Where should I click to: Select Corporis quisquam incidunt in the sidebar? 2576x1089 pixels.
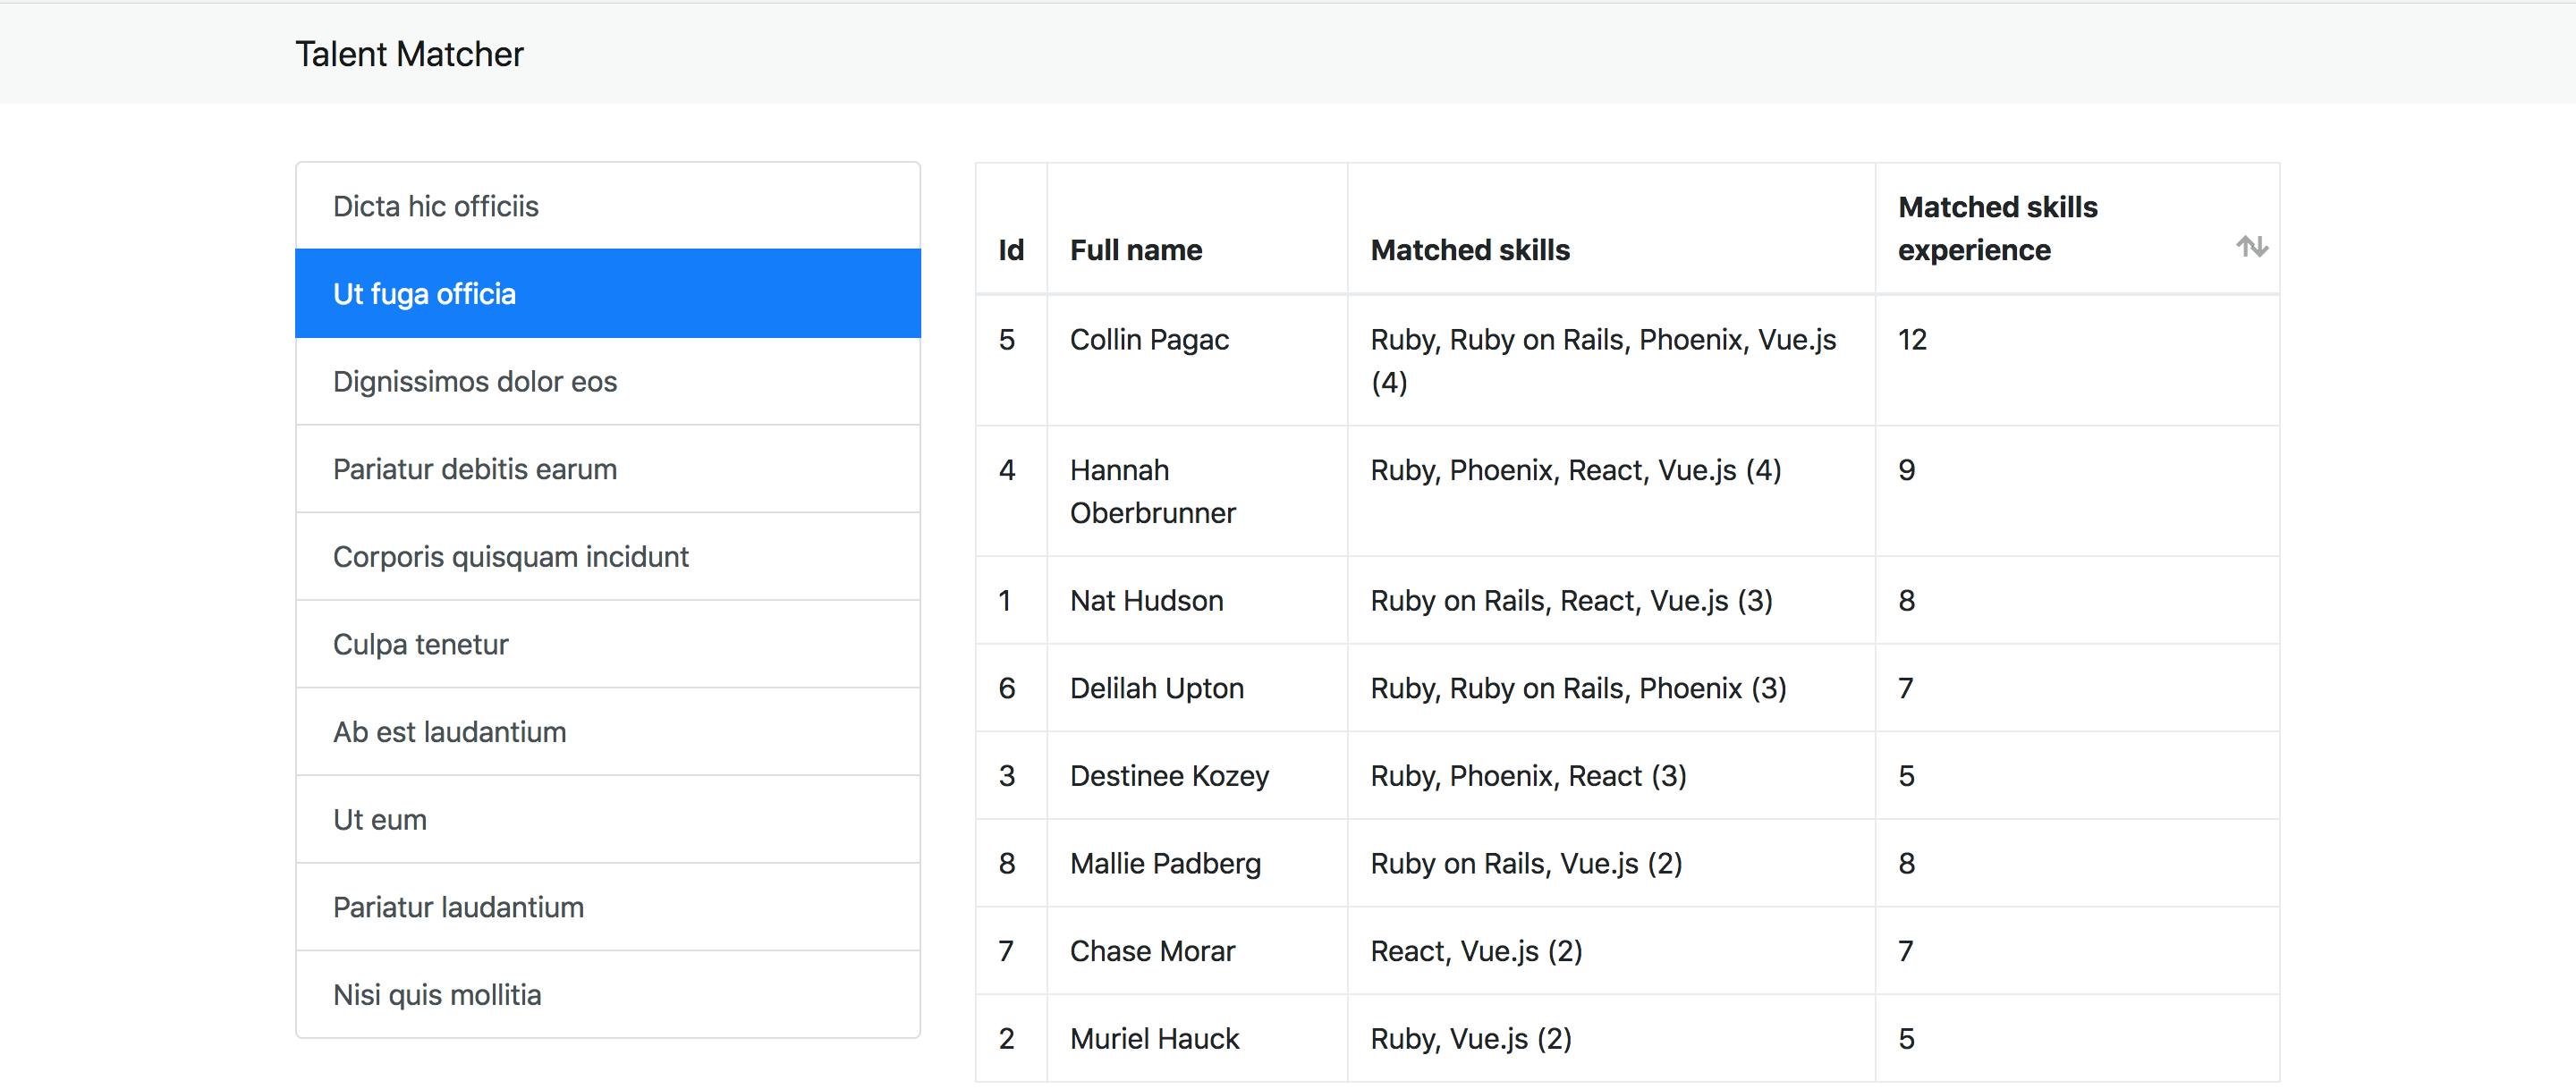pyautogui.click(x=608, y=556)
